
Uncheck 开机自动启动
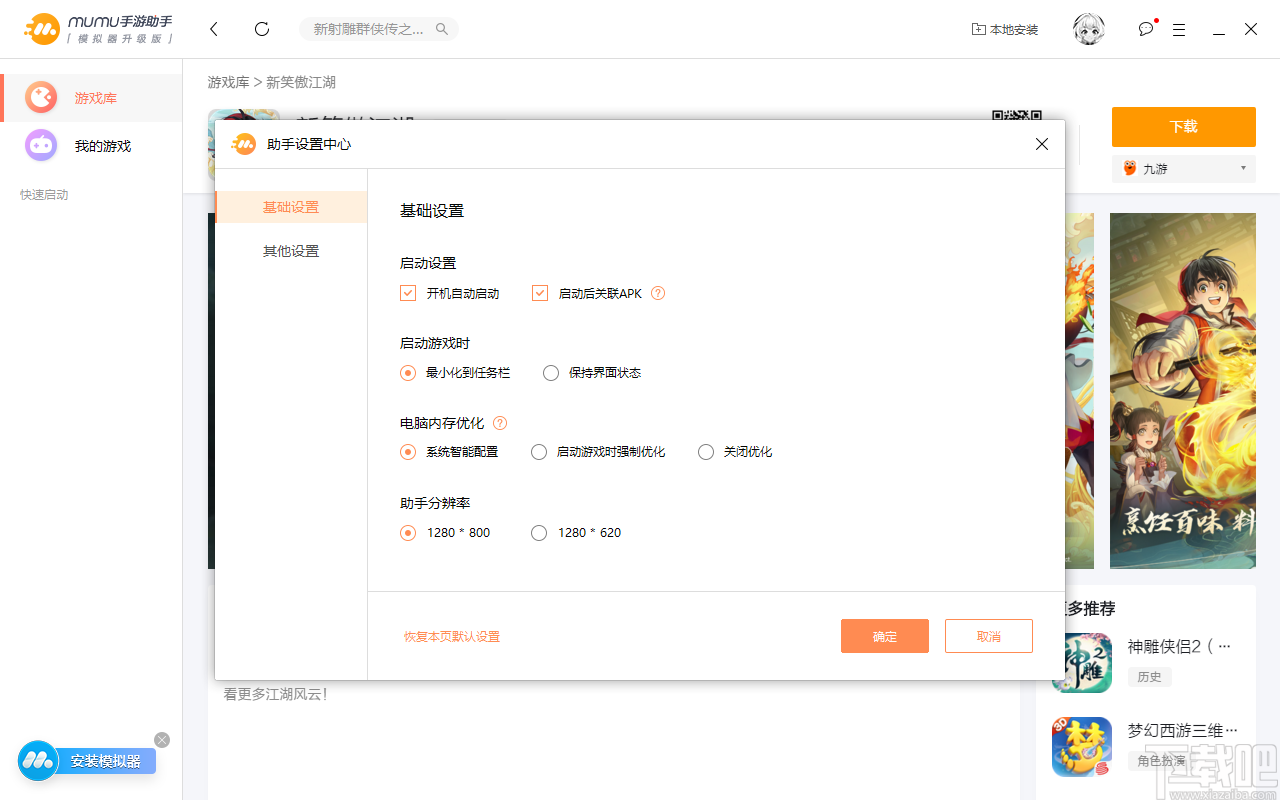tap(407, 293)
